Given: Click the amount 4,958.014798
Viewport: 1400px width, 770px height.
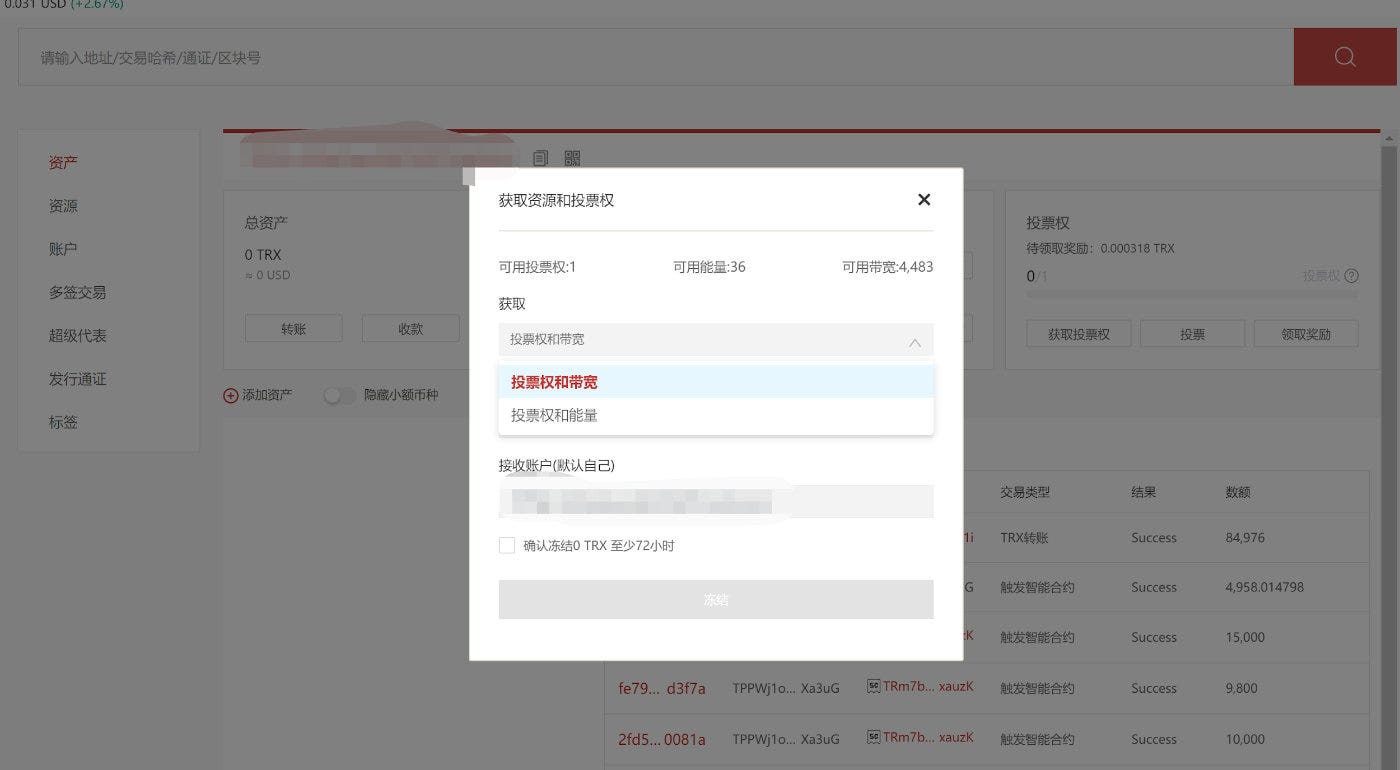Looking at the screenshot, I should point(1265,587).
